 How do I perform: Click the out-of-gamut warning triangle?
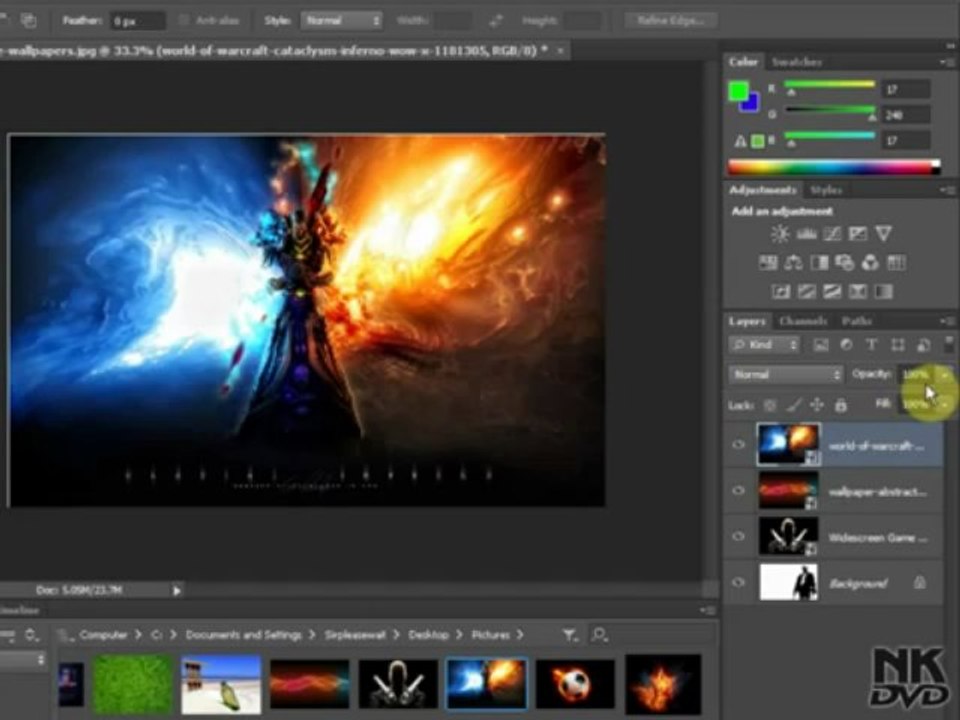tap(740, 141)
